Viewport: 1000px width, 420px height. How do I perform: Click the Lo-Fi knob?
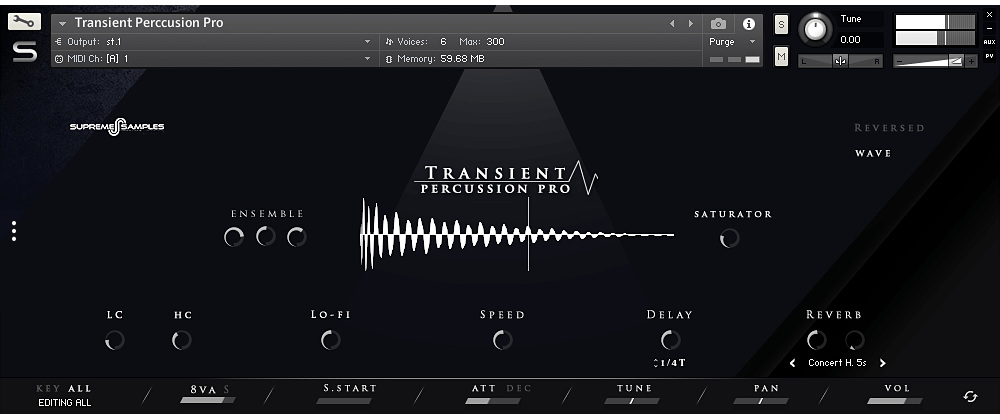pyautogui.click(x=330, y=340)
